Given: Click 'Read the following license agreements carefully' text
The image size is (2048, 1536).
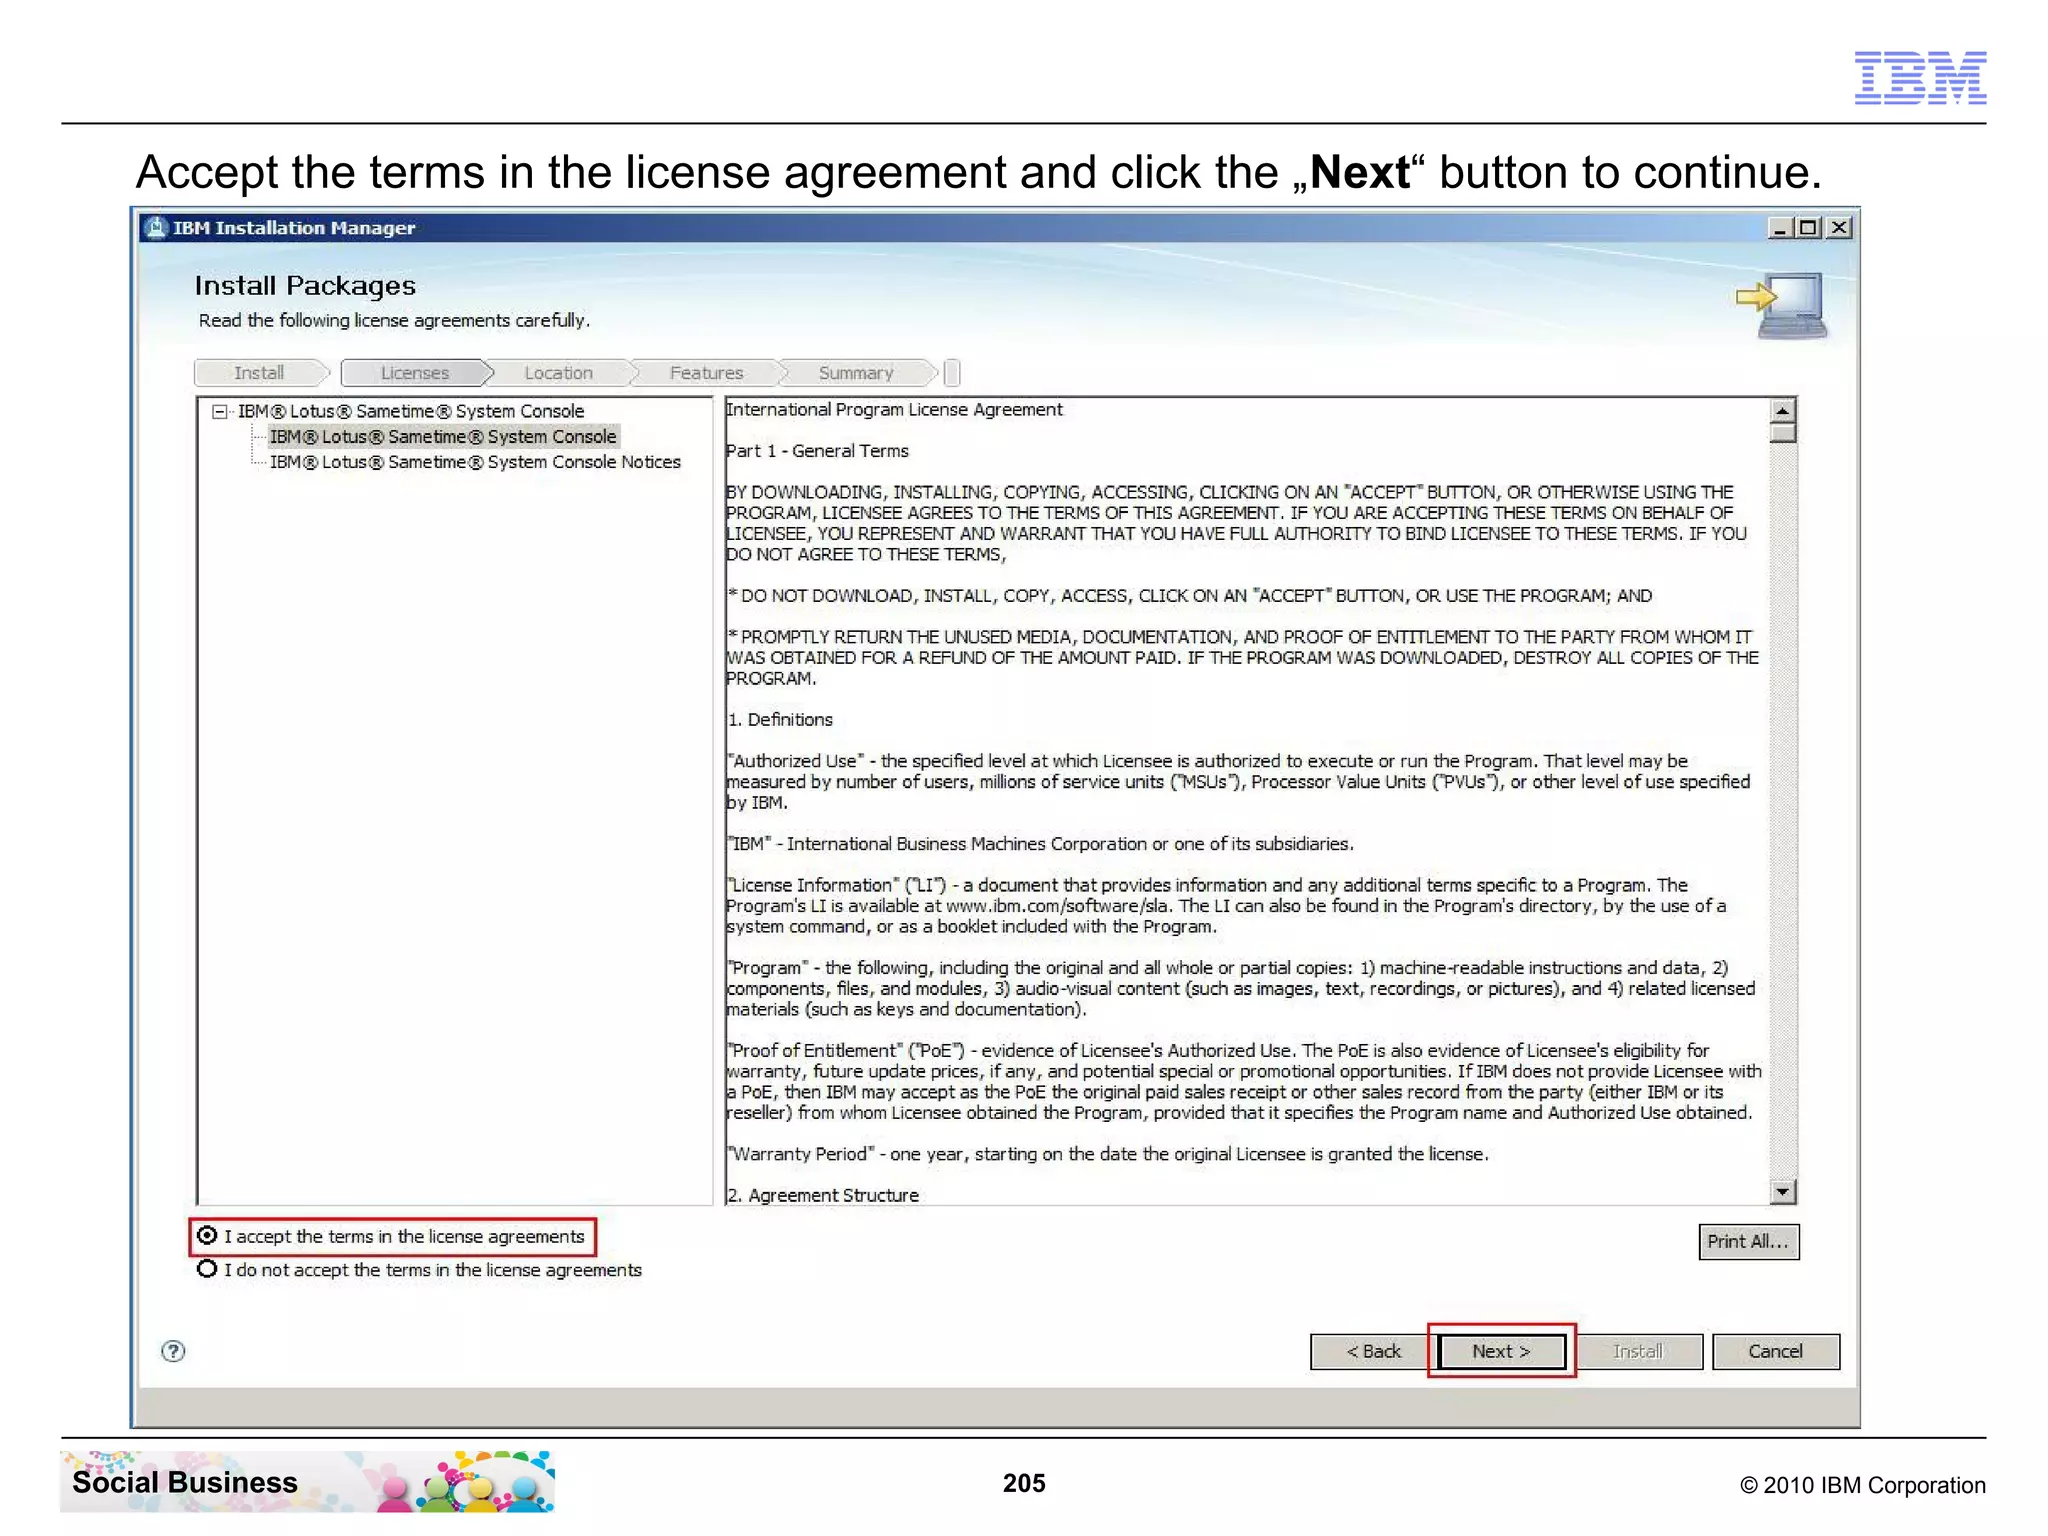Looking at the screenshot, I should point(394,321).
